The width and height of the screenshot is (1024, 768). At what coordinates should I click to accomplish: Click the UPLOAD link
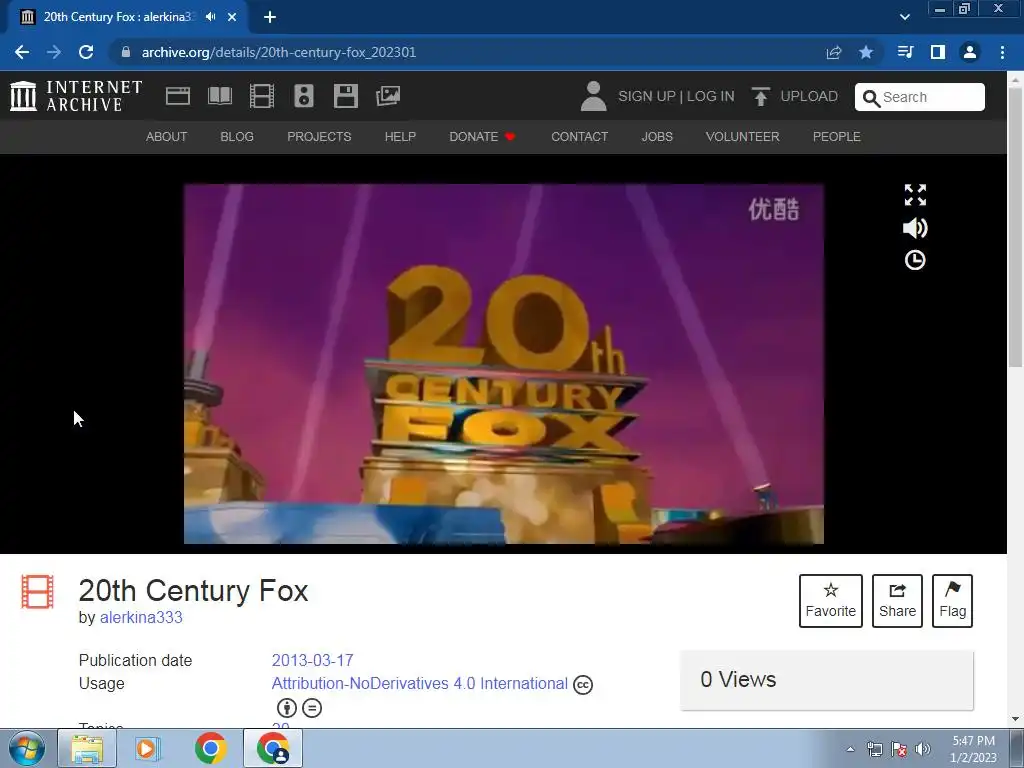[x=809, y=96]
